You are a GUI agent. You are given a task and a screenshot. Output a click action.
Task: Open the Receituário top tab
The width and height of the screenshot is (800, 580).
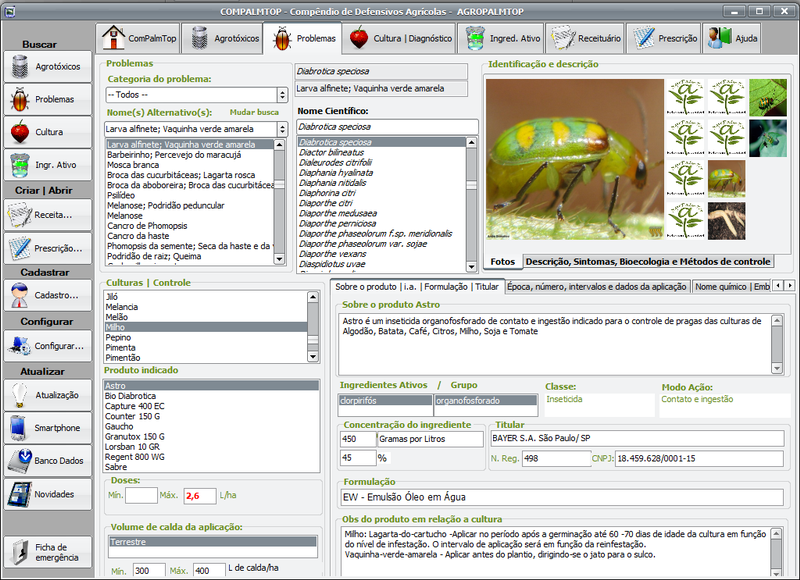point(585,38)
